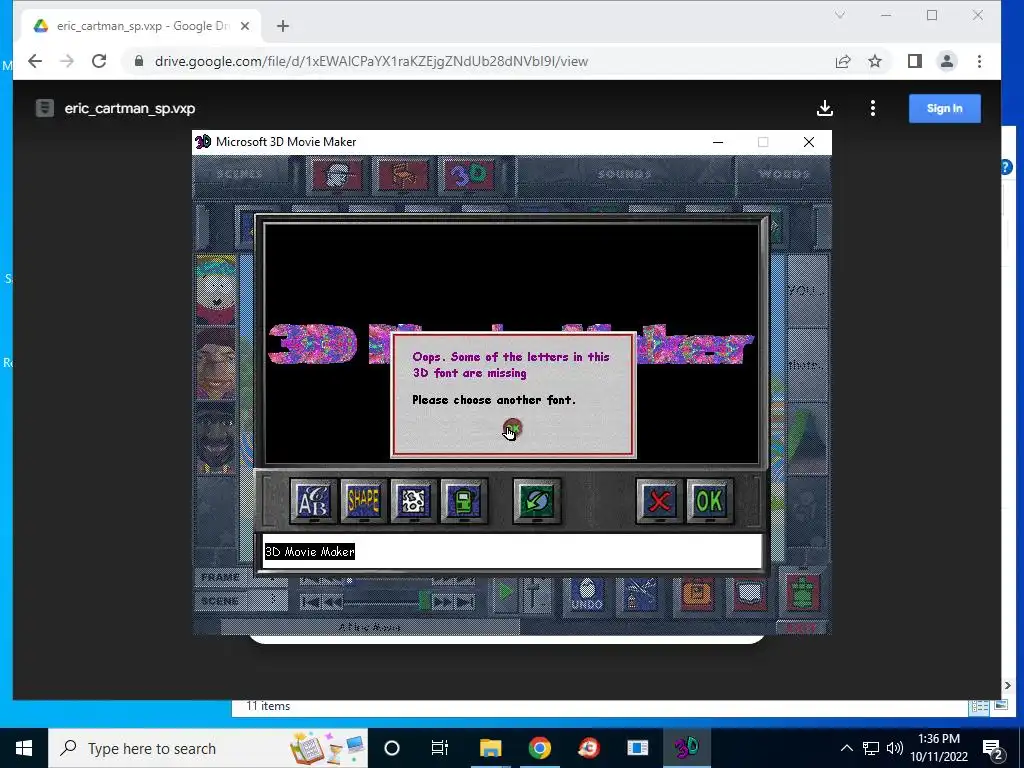Click the FRAME label
1024x768 pixels.
click(220, 577)
